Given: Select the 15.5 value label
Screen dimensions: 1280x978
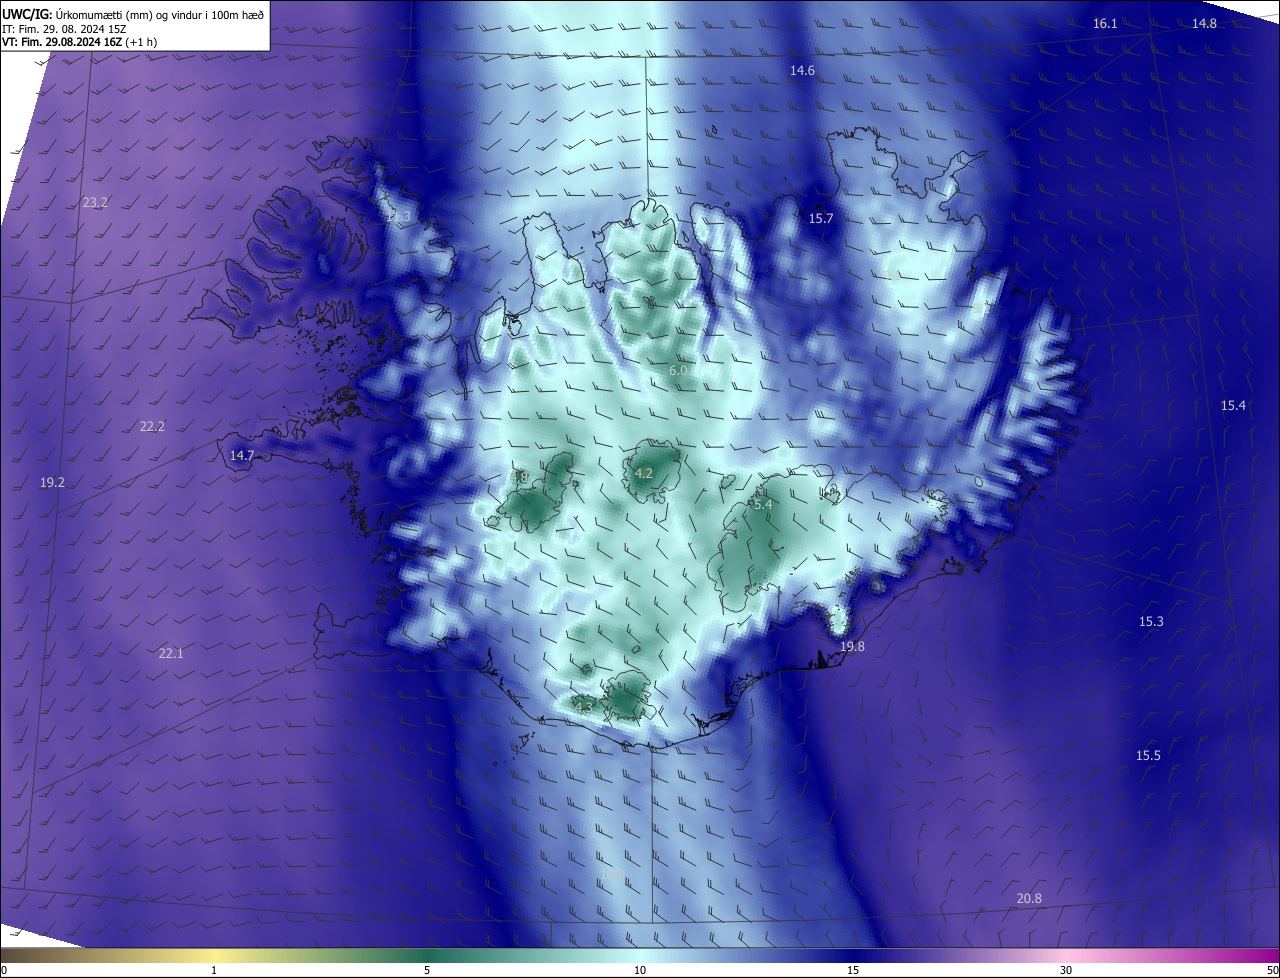Looking at the screenshot, I should click(1148, 755).
